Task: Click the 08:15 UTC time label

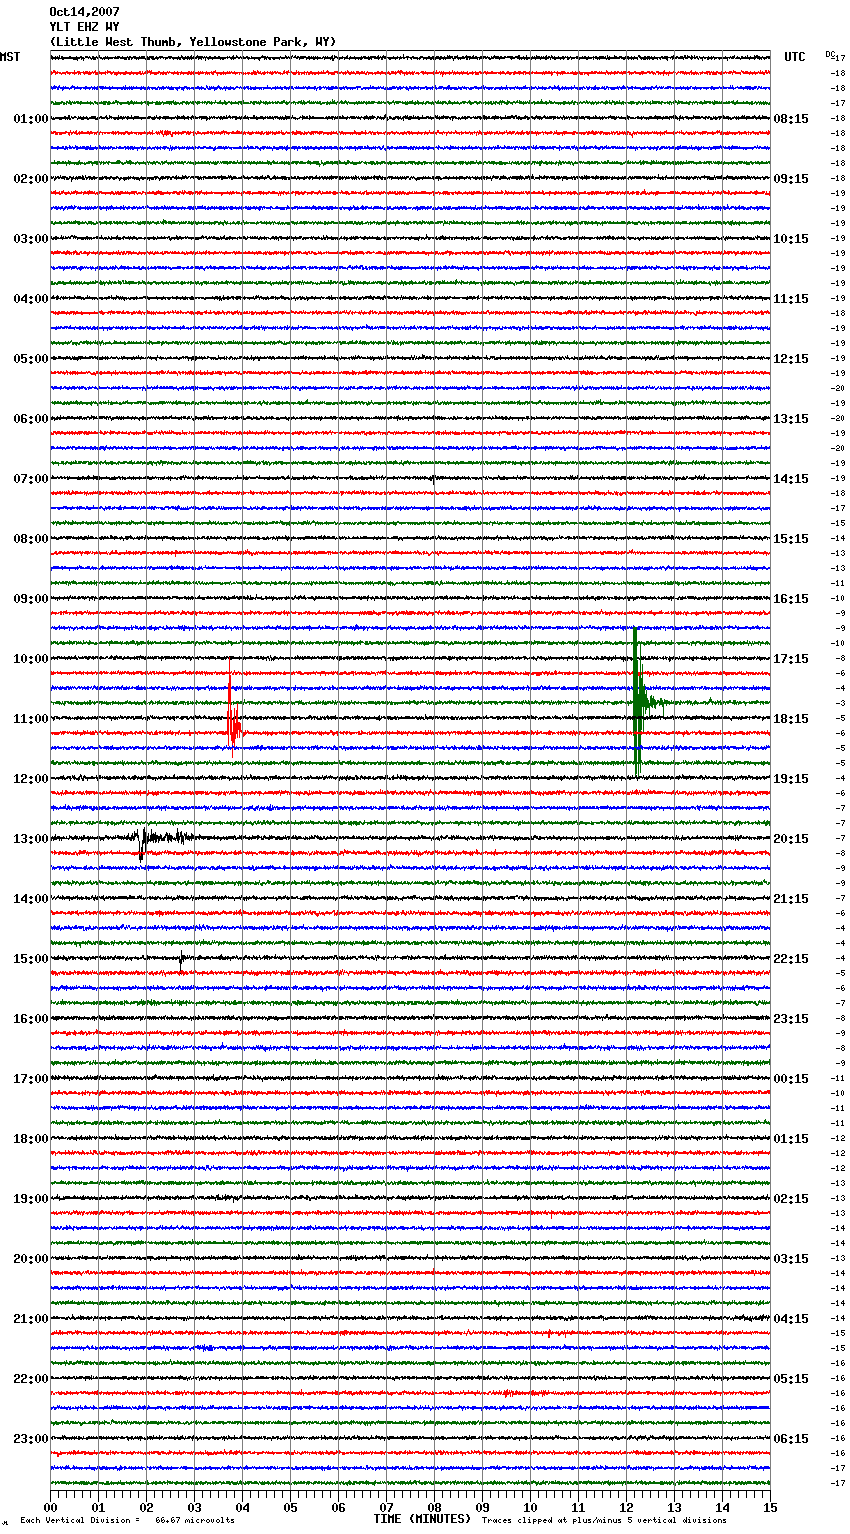Action: (x=791, y=119)
